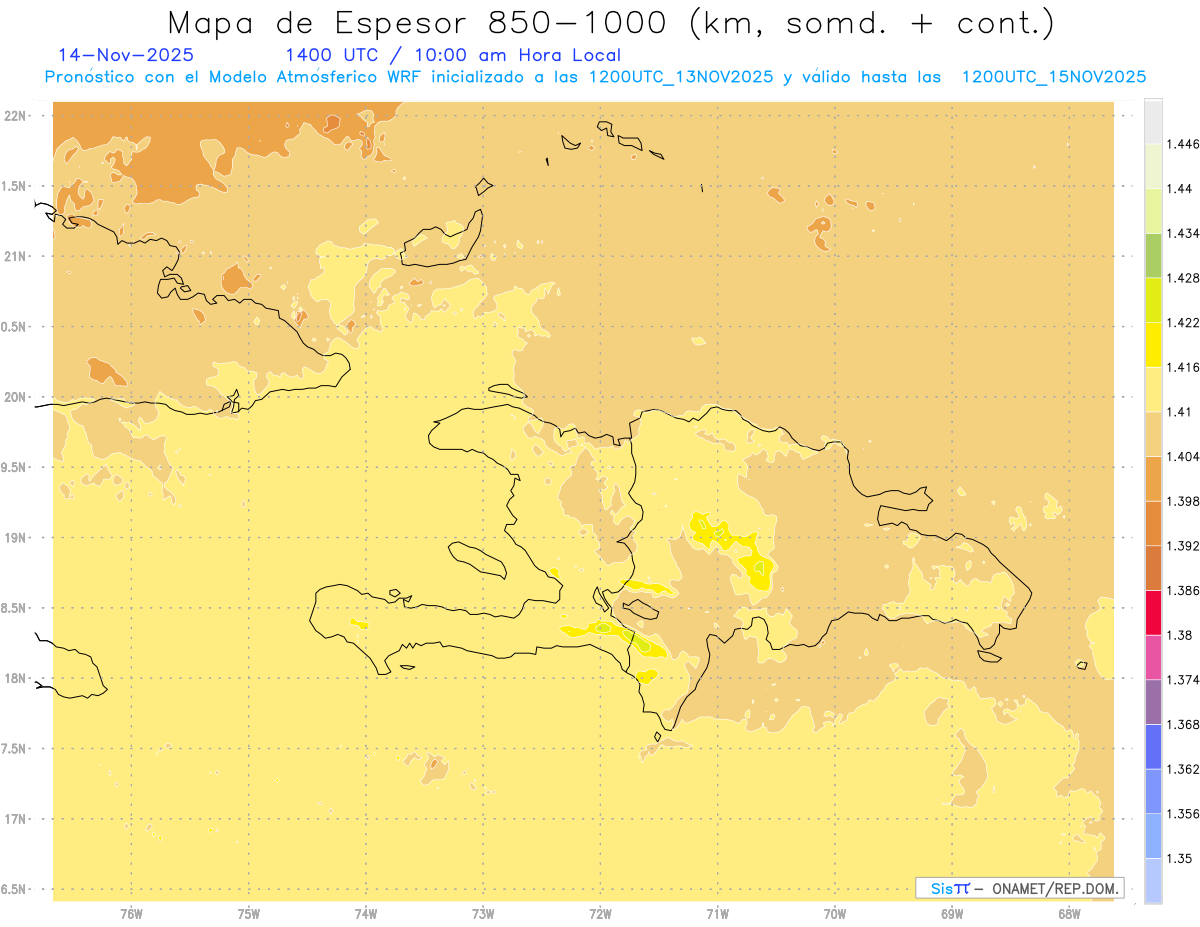
Task: Click the "72W" longitude axis label
Action: (600, 914)
